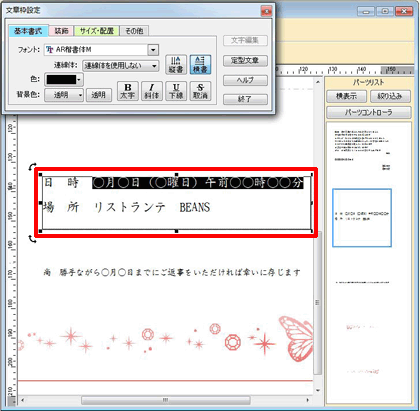Toggle underline (下線) formatting
The image size is (420, 411).
(x=176, y=91)
